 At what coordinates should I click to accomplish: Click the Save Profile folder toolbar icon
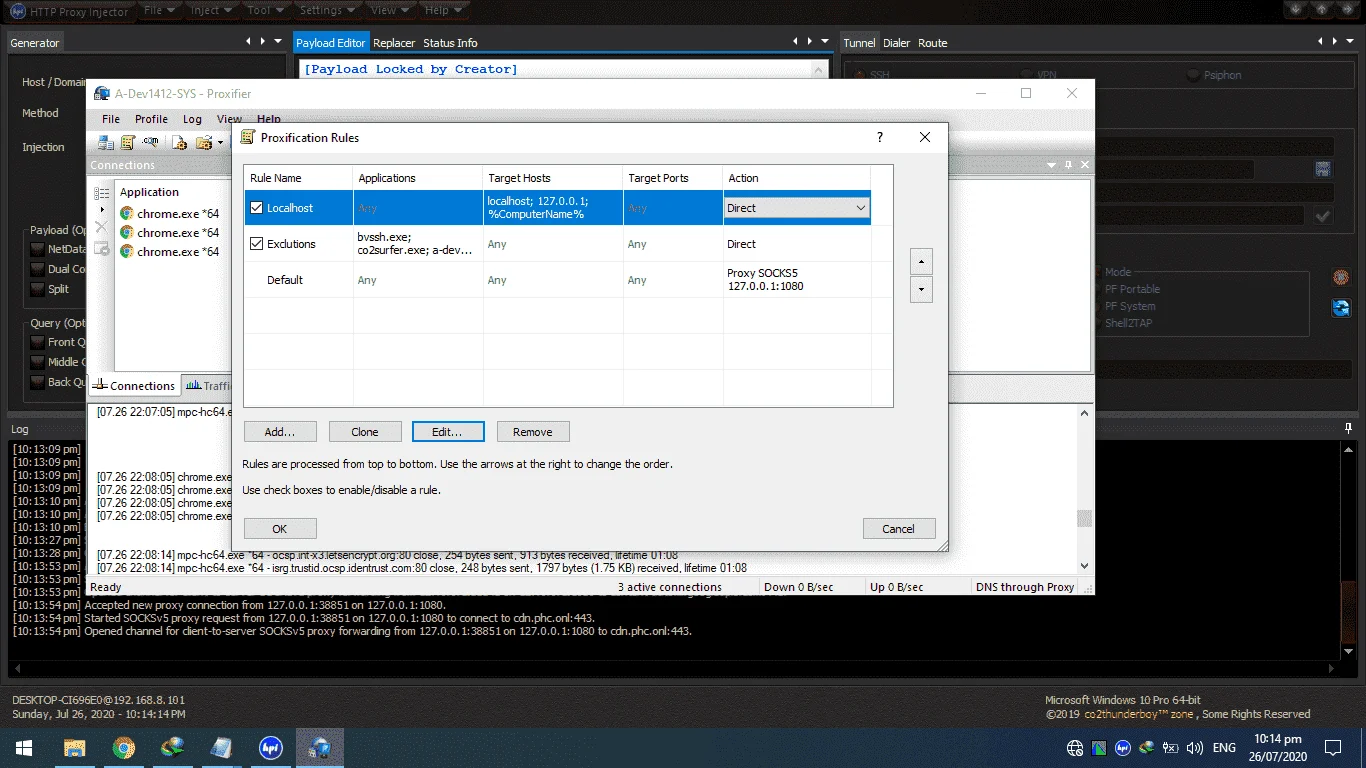pos(204,143)
